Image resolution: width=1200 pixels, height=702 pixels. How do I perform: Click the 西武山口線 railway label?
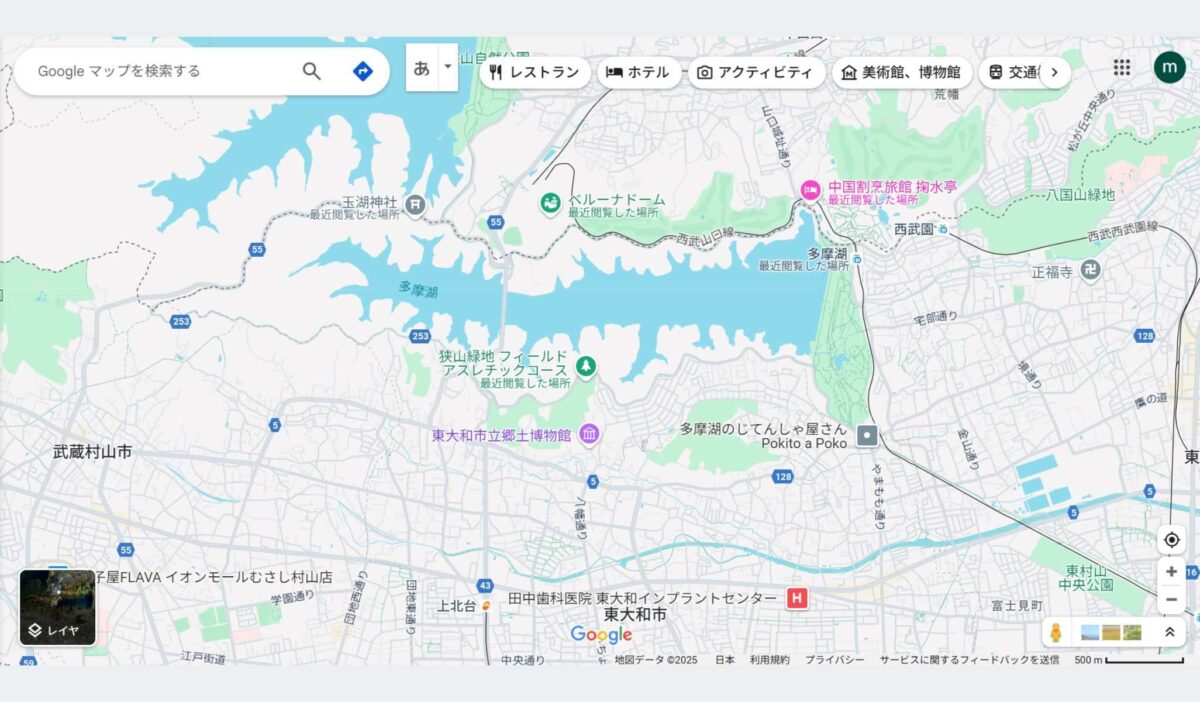point(705,236)
